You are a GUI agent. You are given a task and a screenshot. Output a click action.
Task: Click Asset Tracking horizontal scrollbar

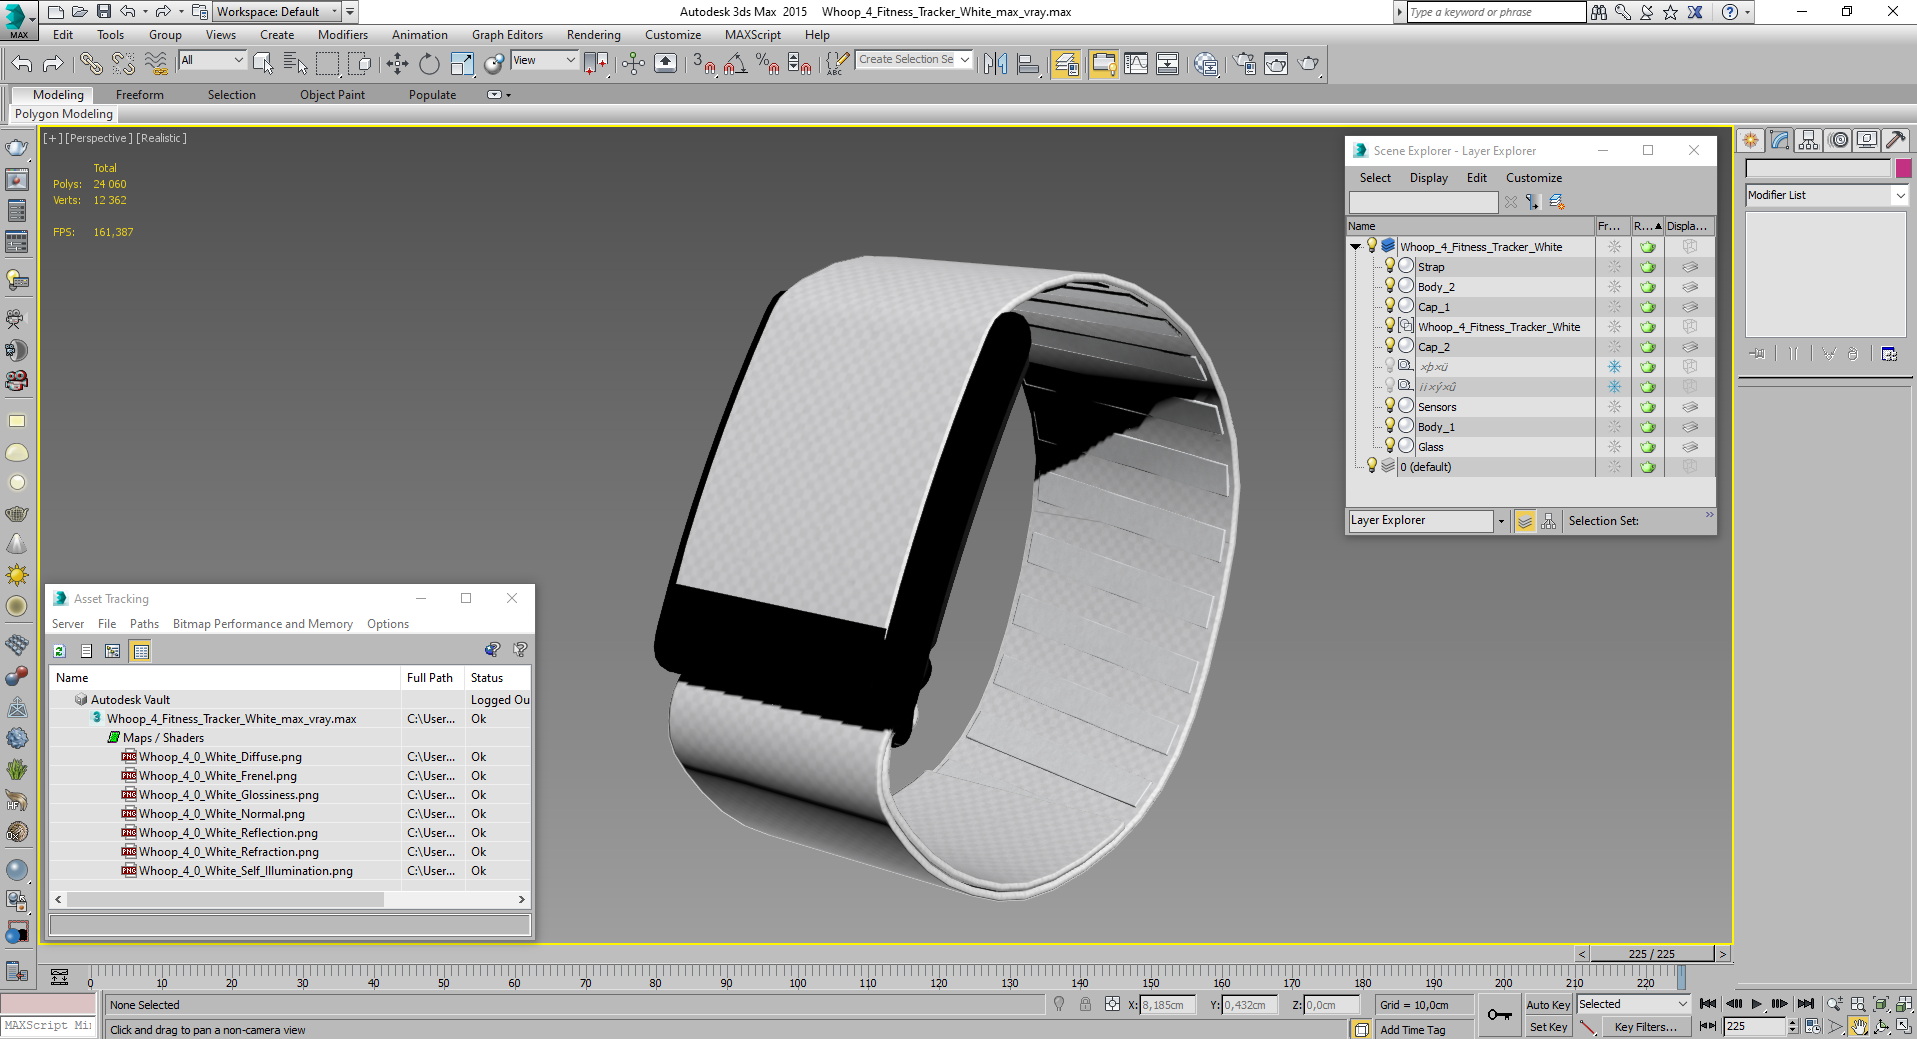click(x=225, y=899)
